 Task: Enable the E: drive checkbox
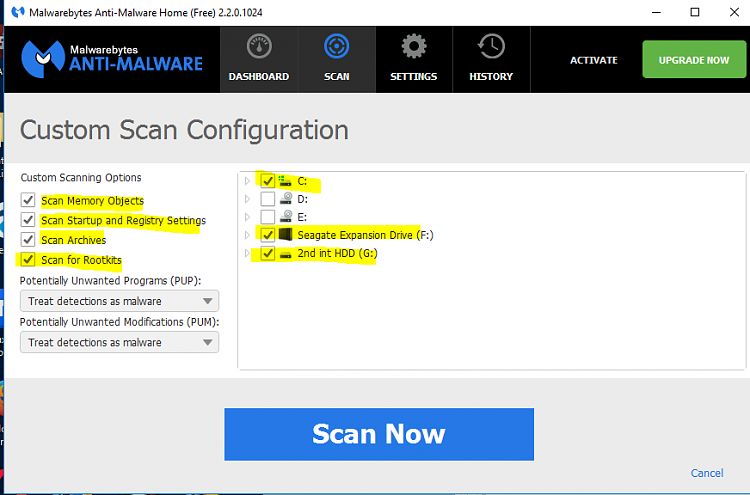[x=267, y=217]
